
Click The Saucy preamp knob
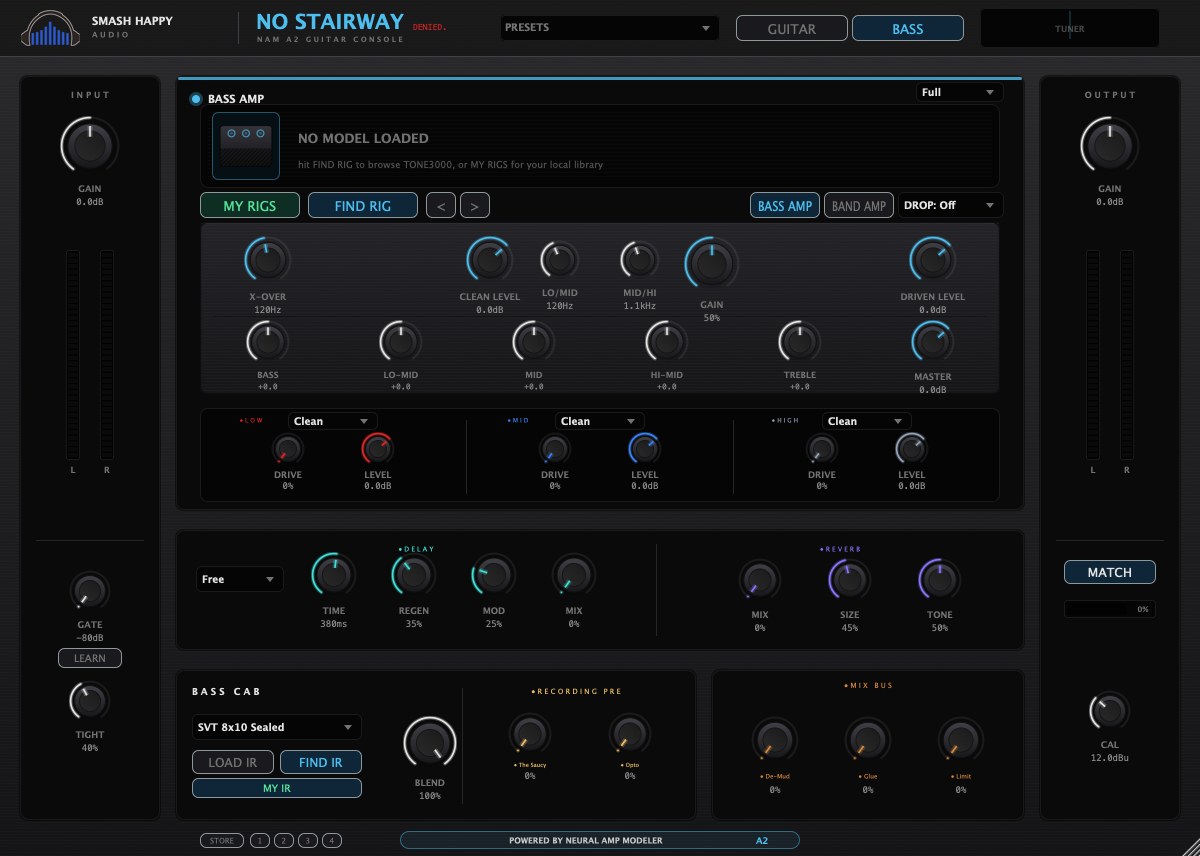point(530,735)
